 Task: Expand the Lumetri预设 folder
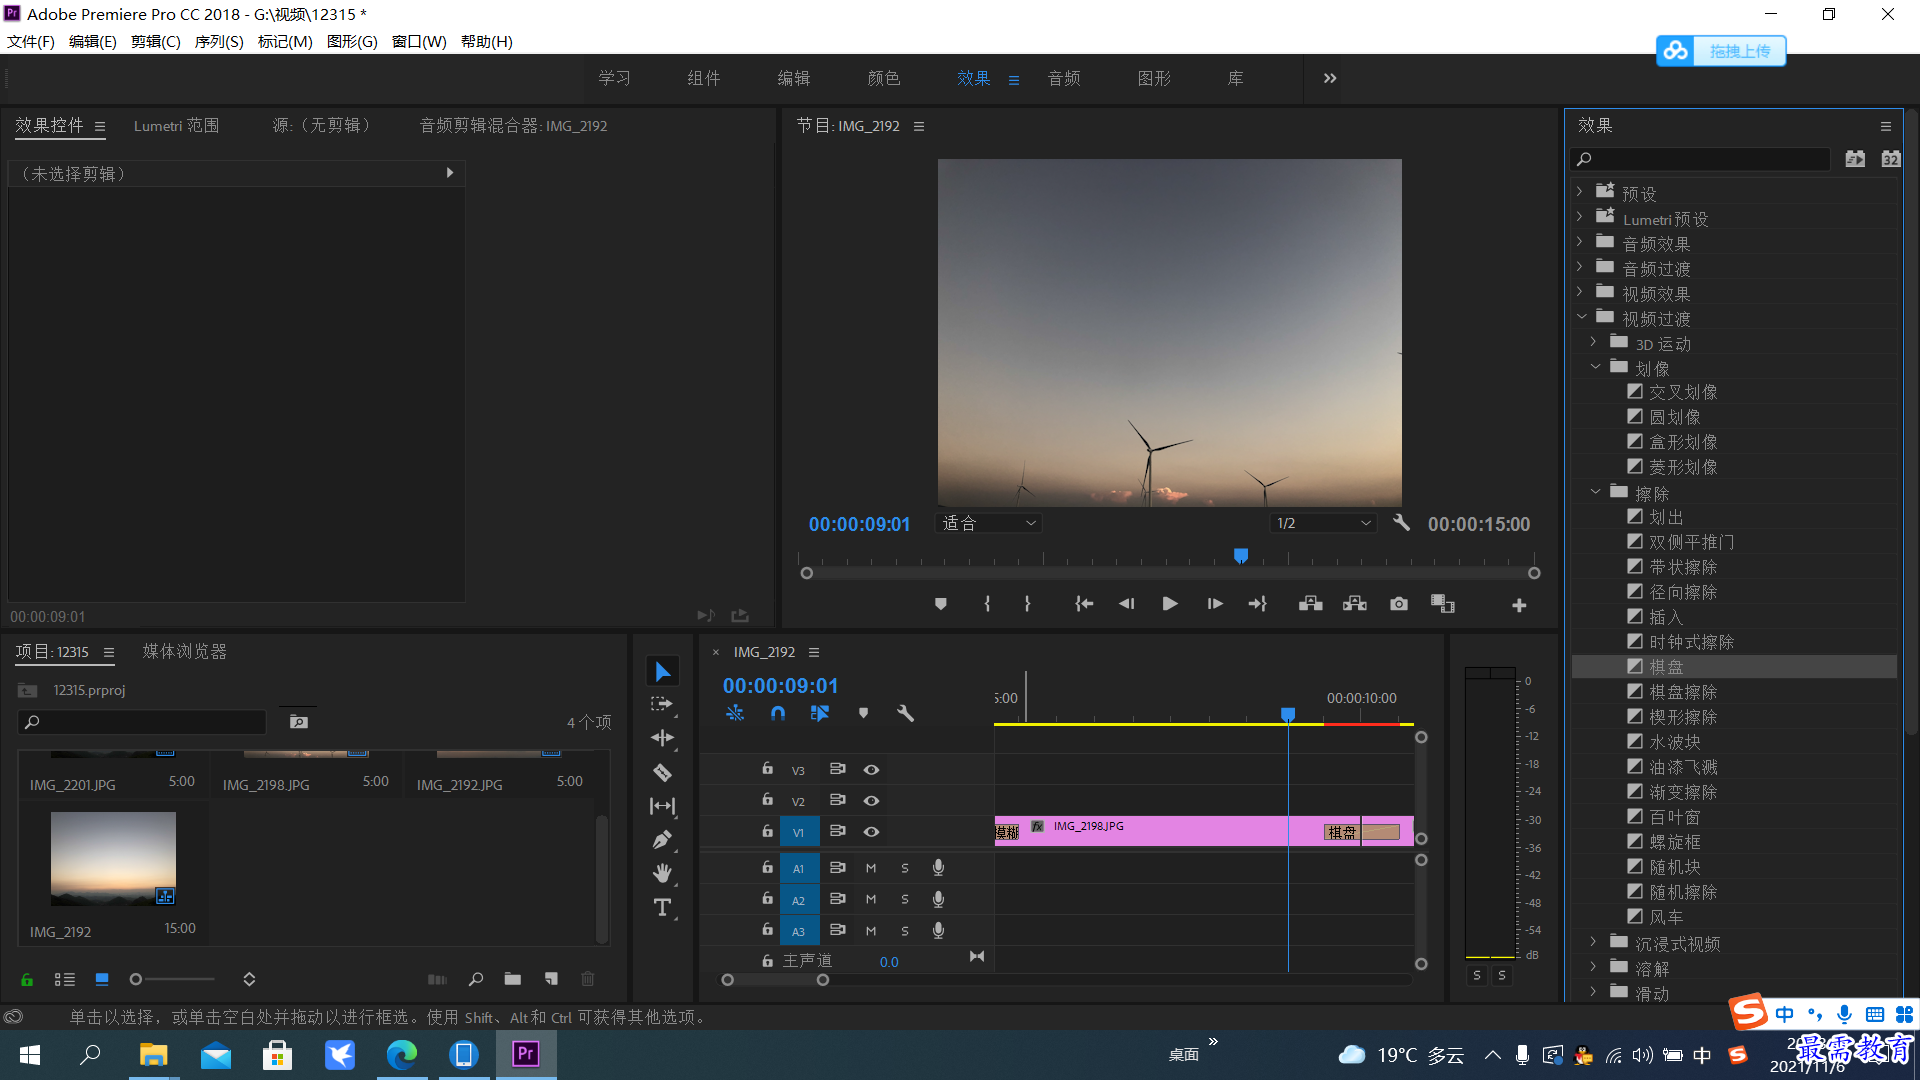tap(1580, 217)
